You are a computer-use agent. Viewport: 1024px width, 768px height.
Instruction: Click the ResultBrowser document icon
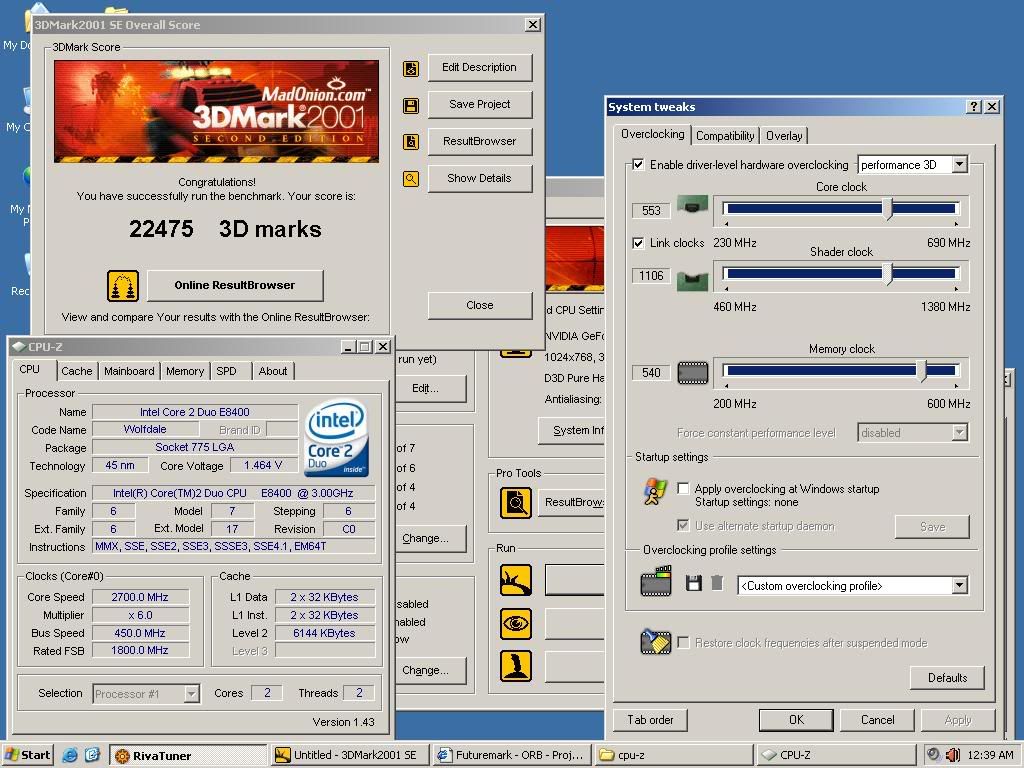point(411,142)
